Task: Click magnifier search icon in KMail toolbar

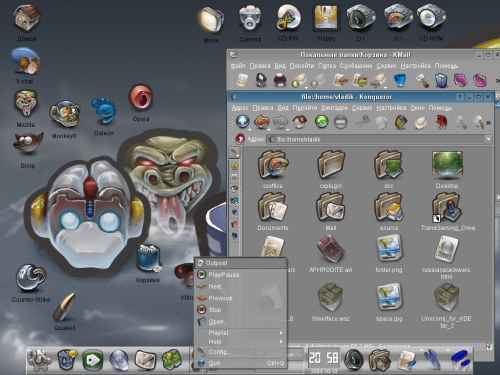Action: (422, 80)
